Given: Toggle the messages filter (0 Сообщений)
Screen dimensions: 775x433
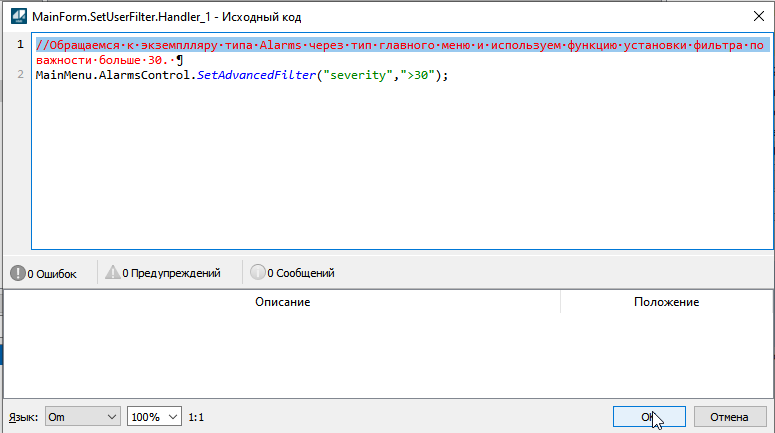Looking at the screenshot, I should pyautogui.click(x=292, y=273).
